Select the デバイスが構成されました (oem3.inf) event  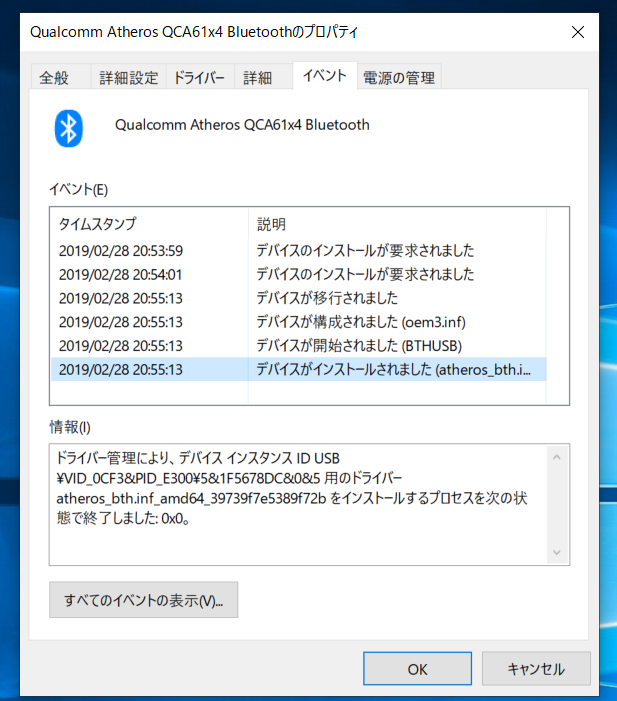click(299, 322)
